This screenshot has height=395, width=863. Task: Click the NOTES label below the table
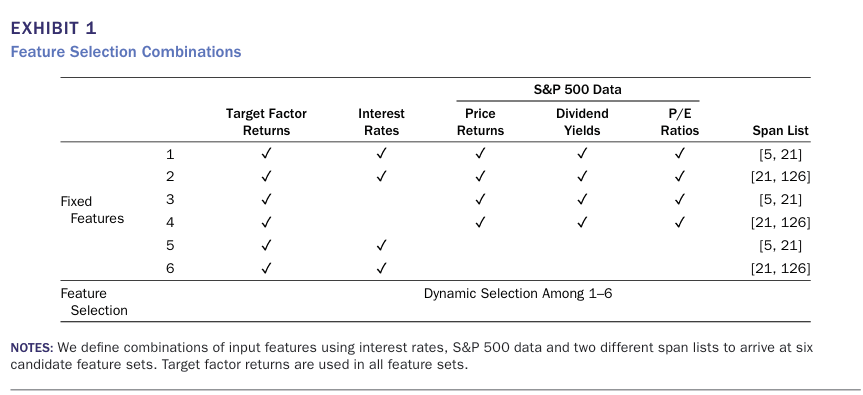(x=32, y=348)
